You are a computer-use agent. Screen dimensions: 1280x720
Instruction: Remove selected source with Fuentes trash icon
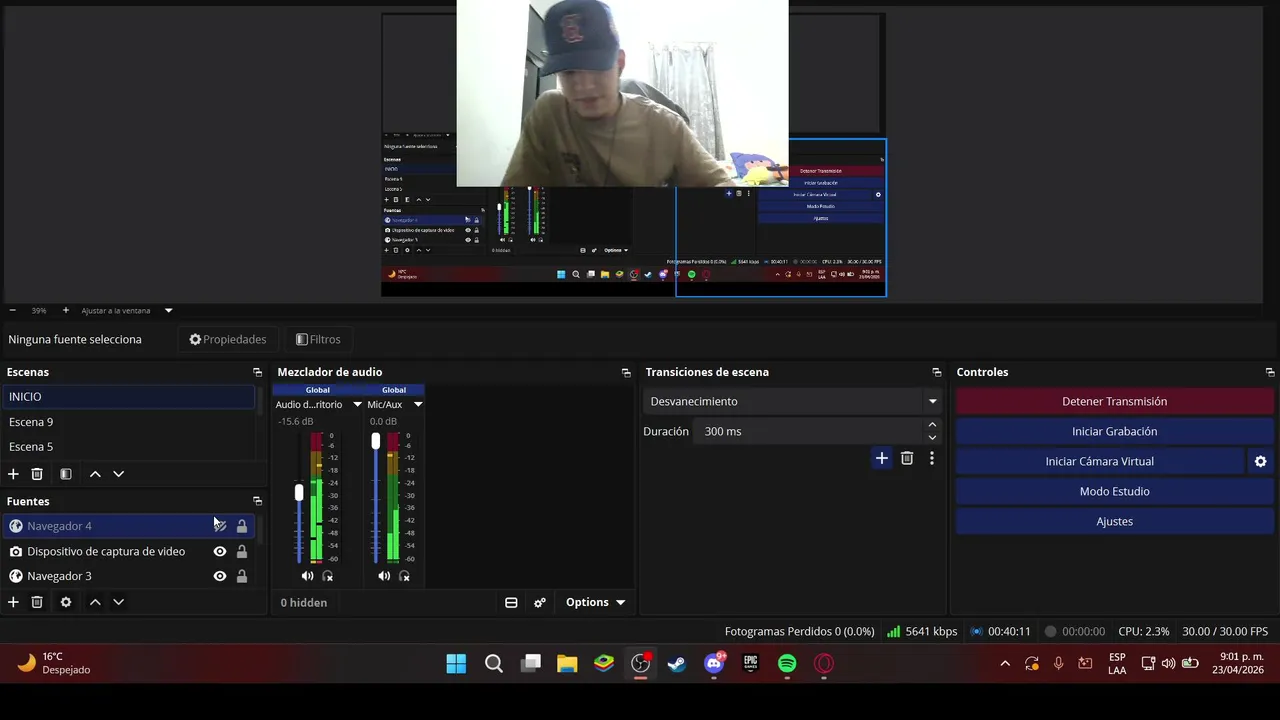(x=37, y=602)
